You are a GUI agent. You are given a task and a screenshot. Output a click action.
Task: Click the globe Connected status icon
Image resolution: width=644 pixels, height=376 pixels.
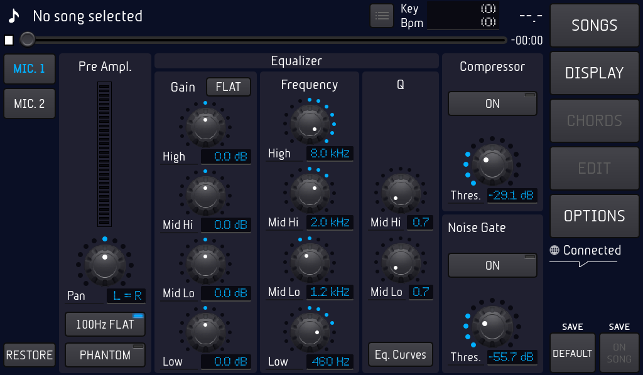click(554, 250)
